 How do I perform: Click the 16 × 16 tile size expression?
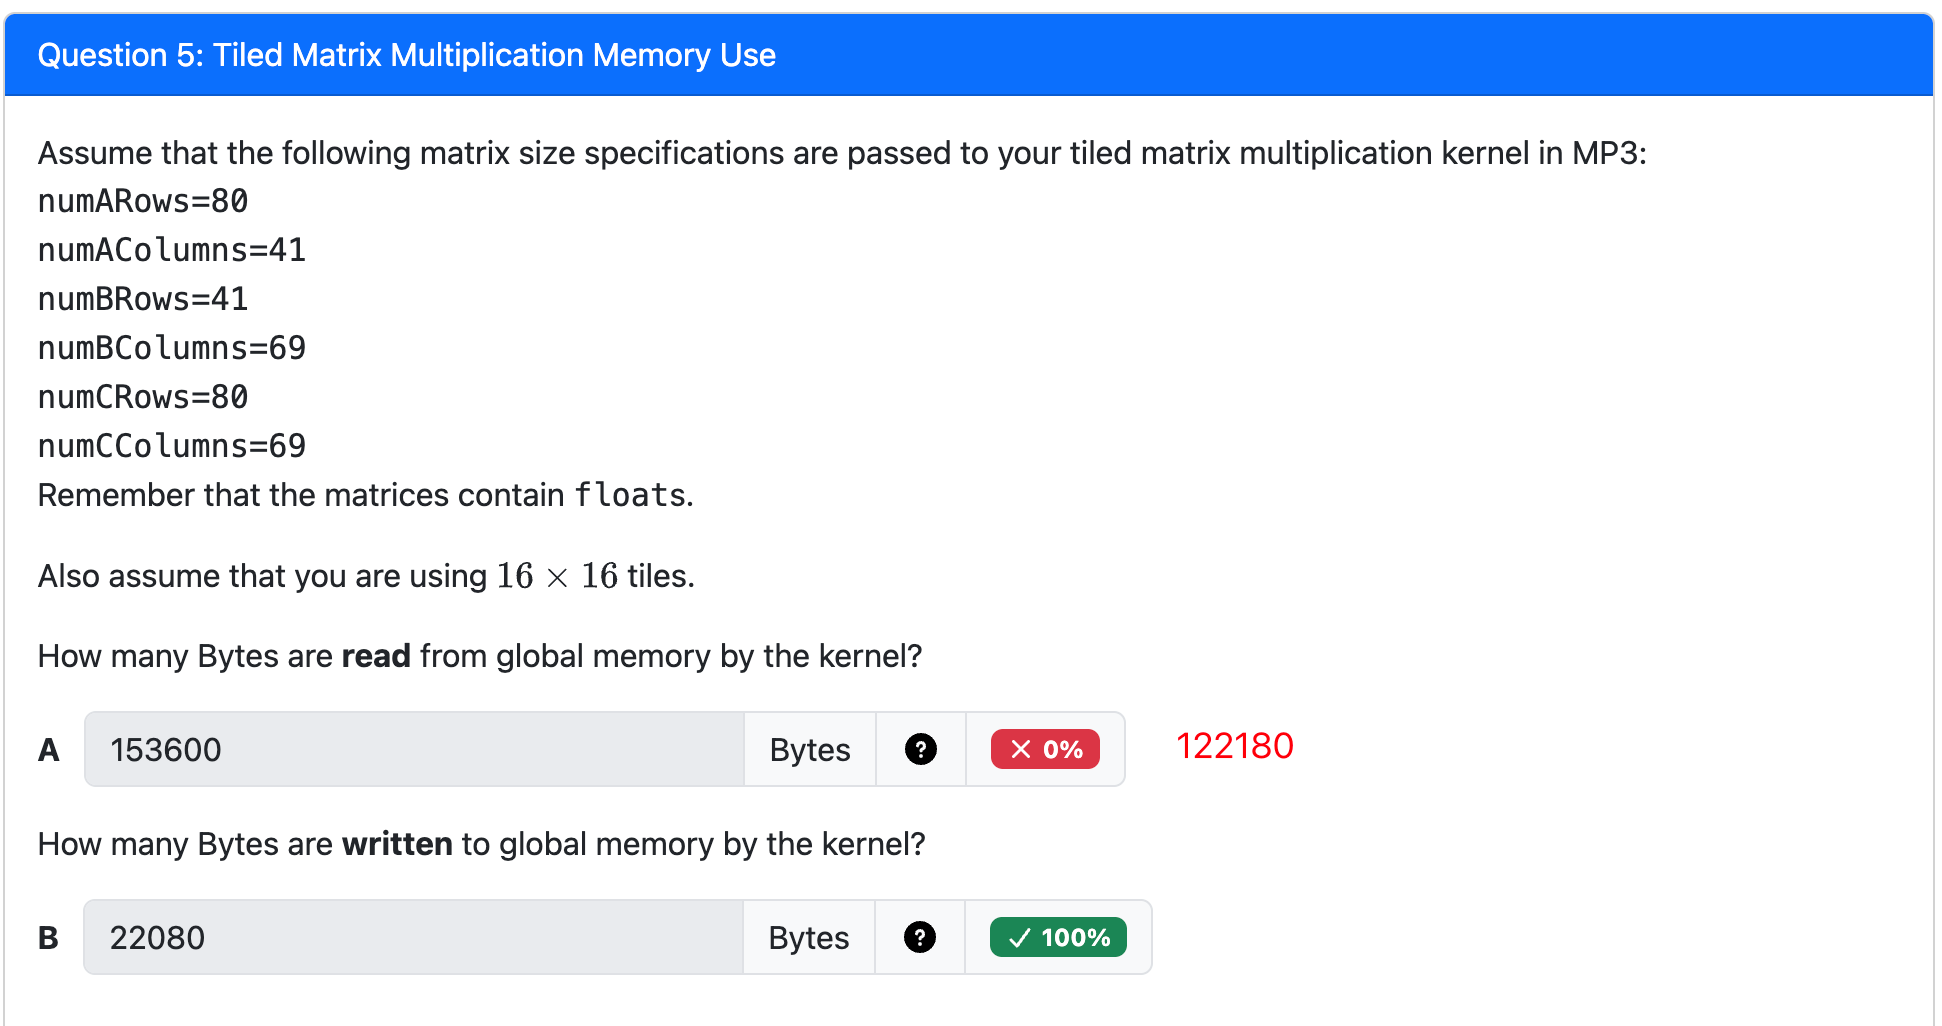(557, 576)
